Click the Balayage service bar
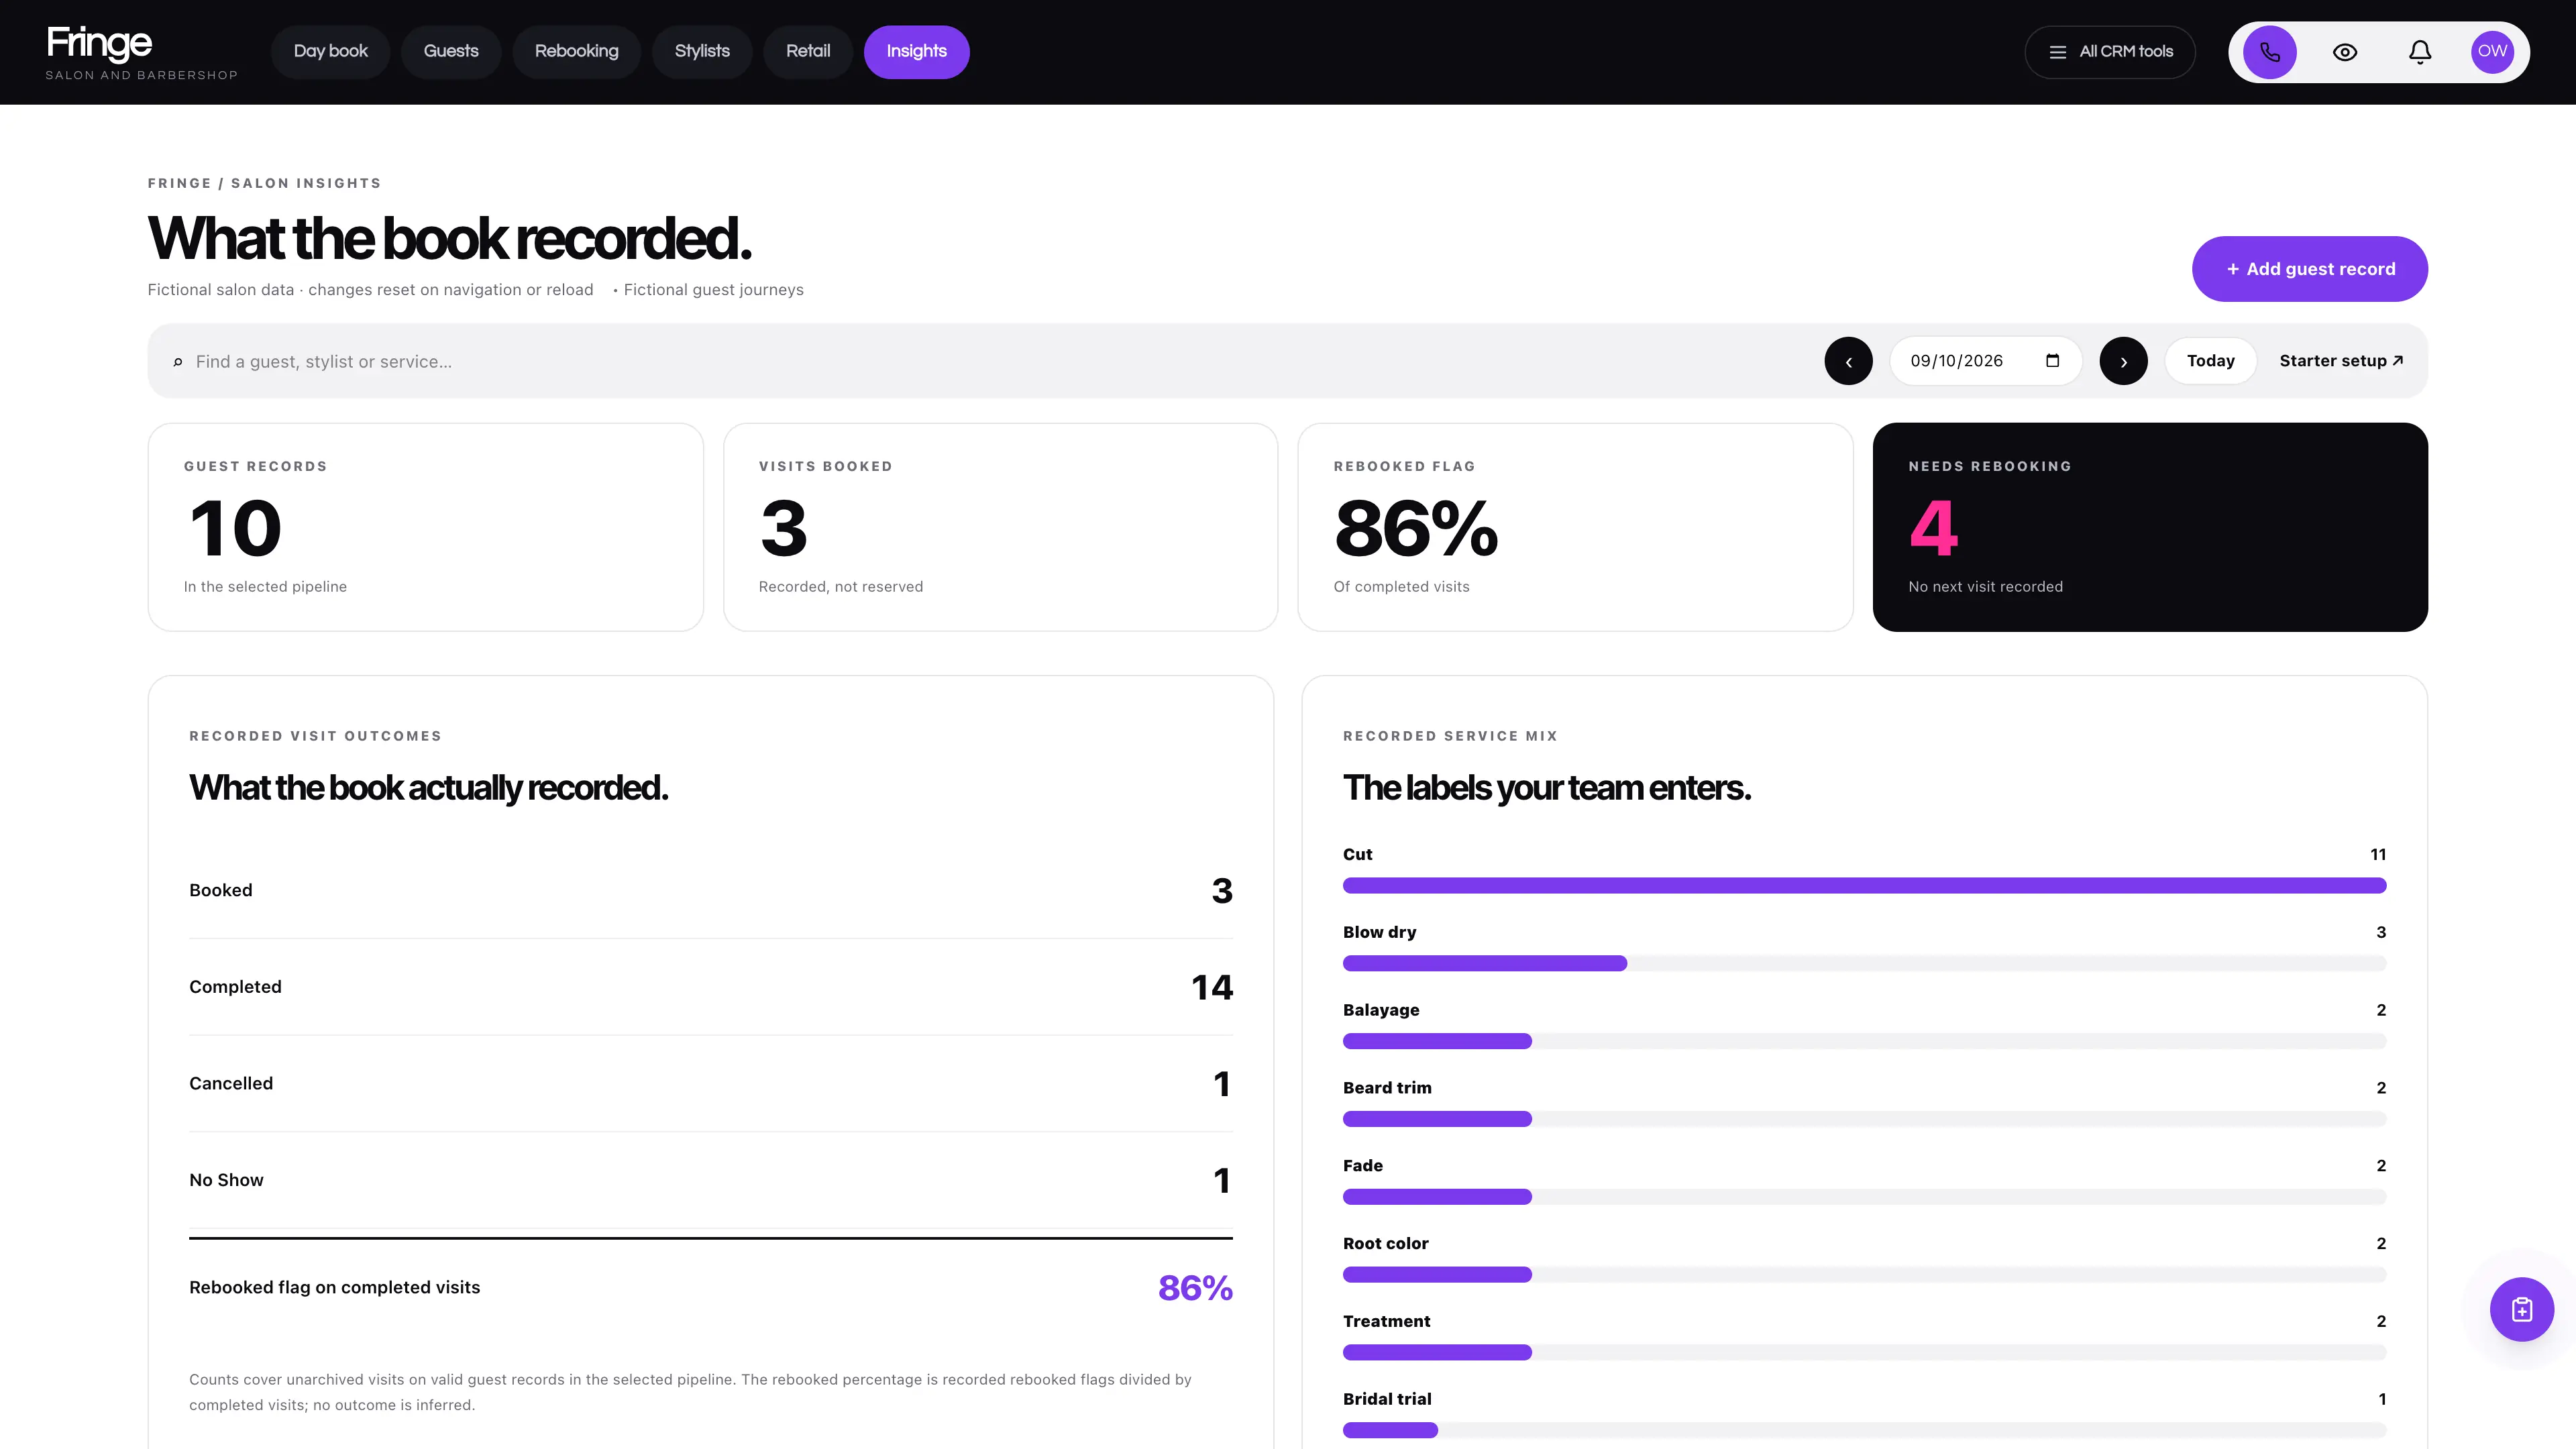2576x1449 pixels. (1864, 1041)
